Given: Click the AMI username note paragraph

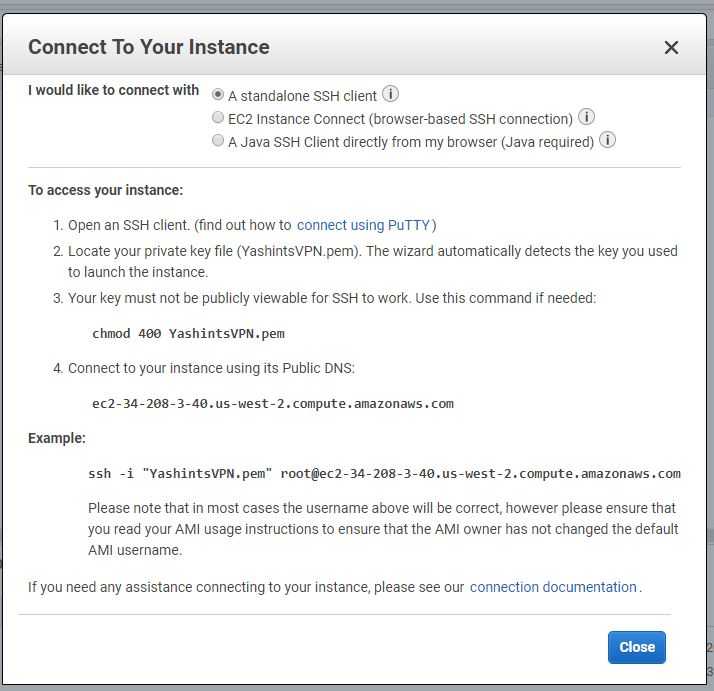Looking at the screenshot, I should pos(383,528).
